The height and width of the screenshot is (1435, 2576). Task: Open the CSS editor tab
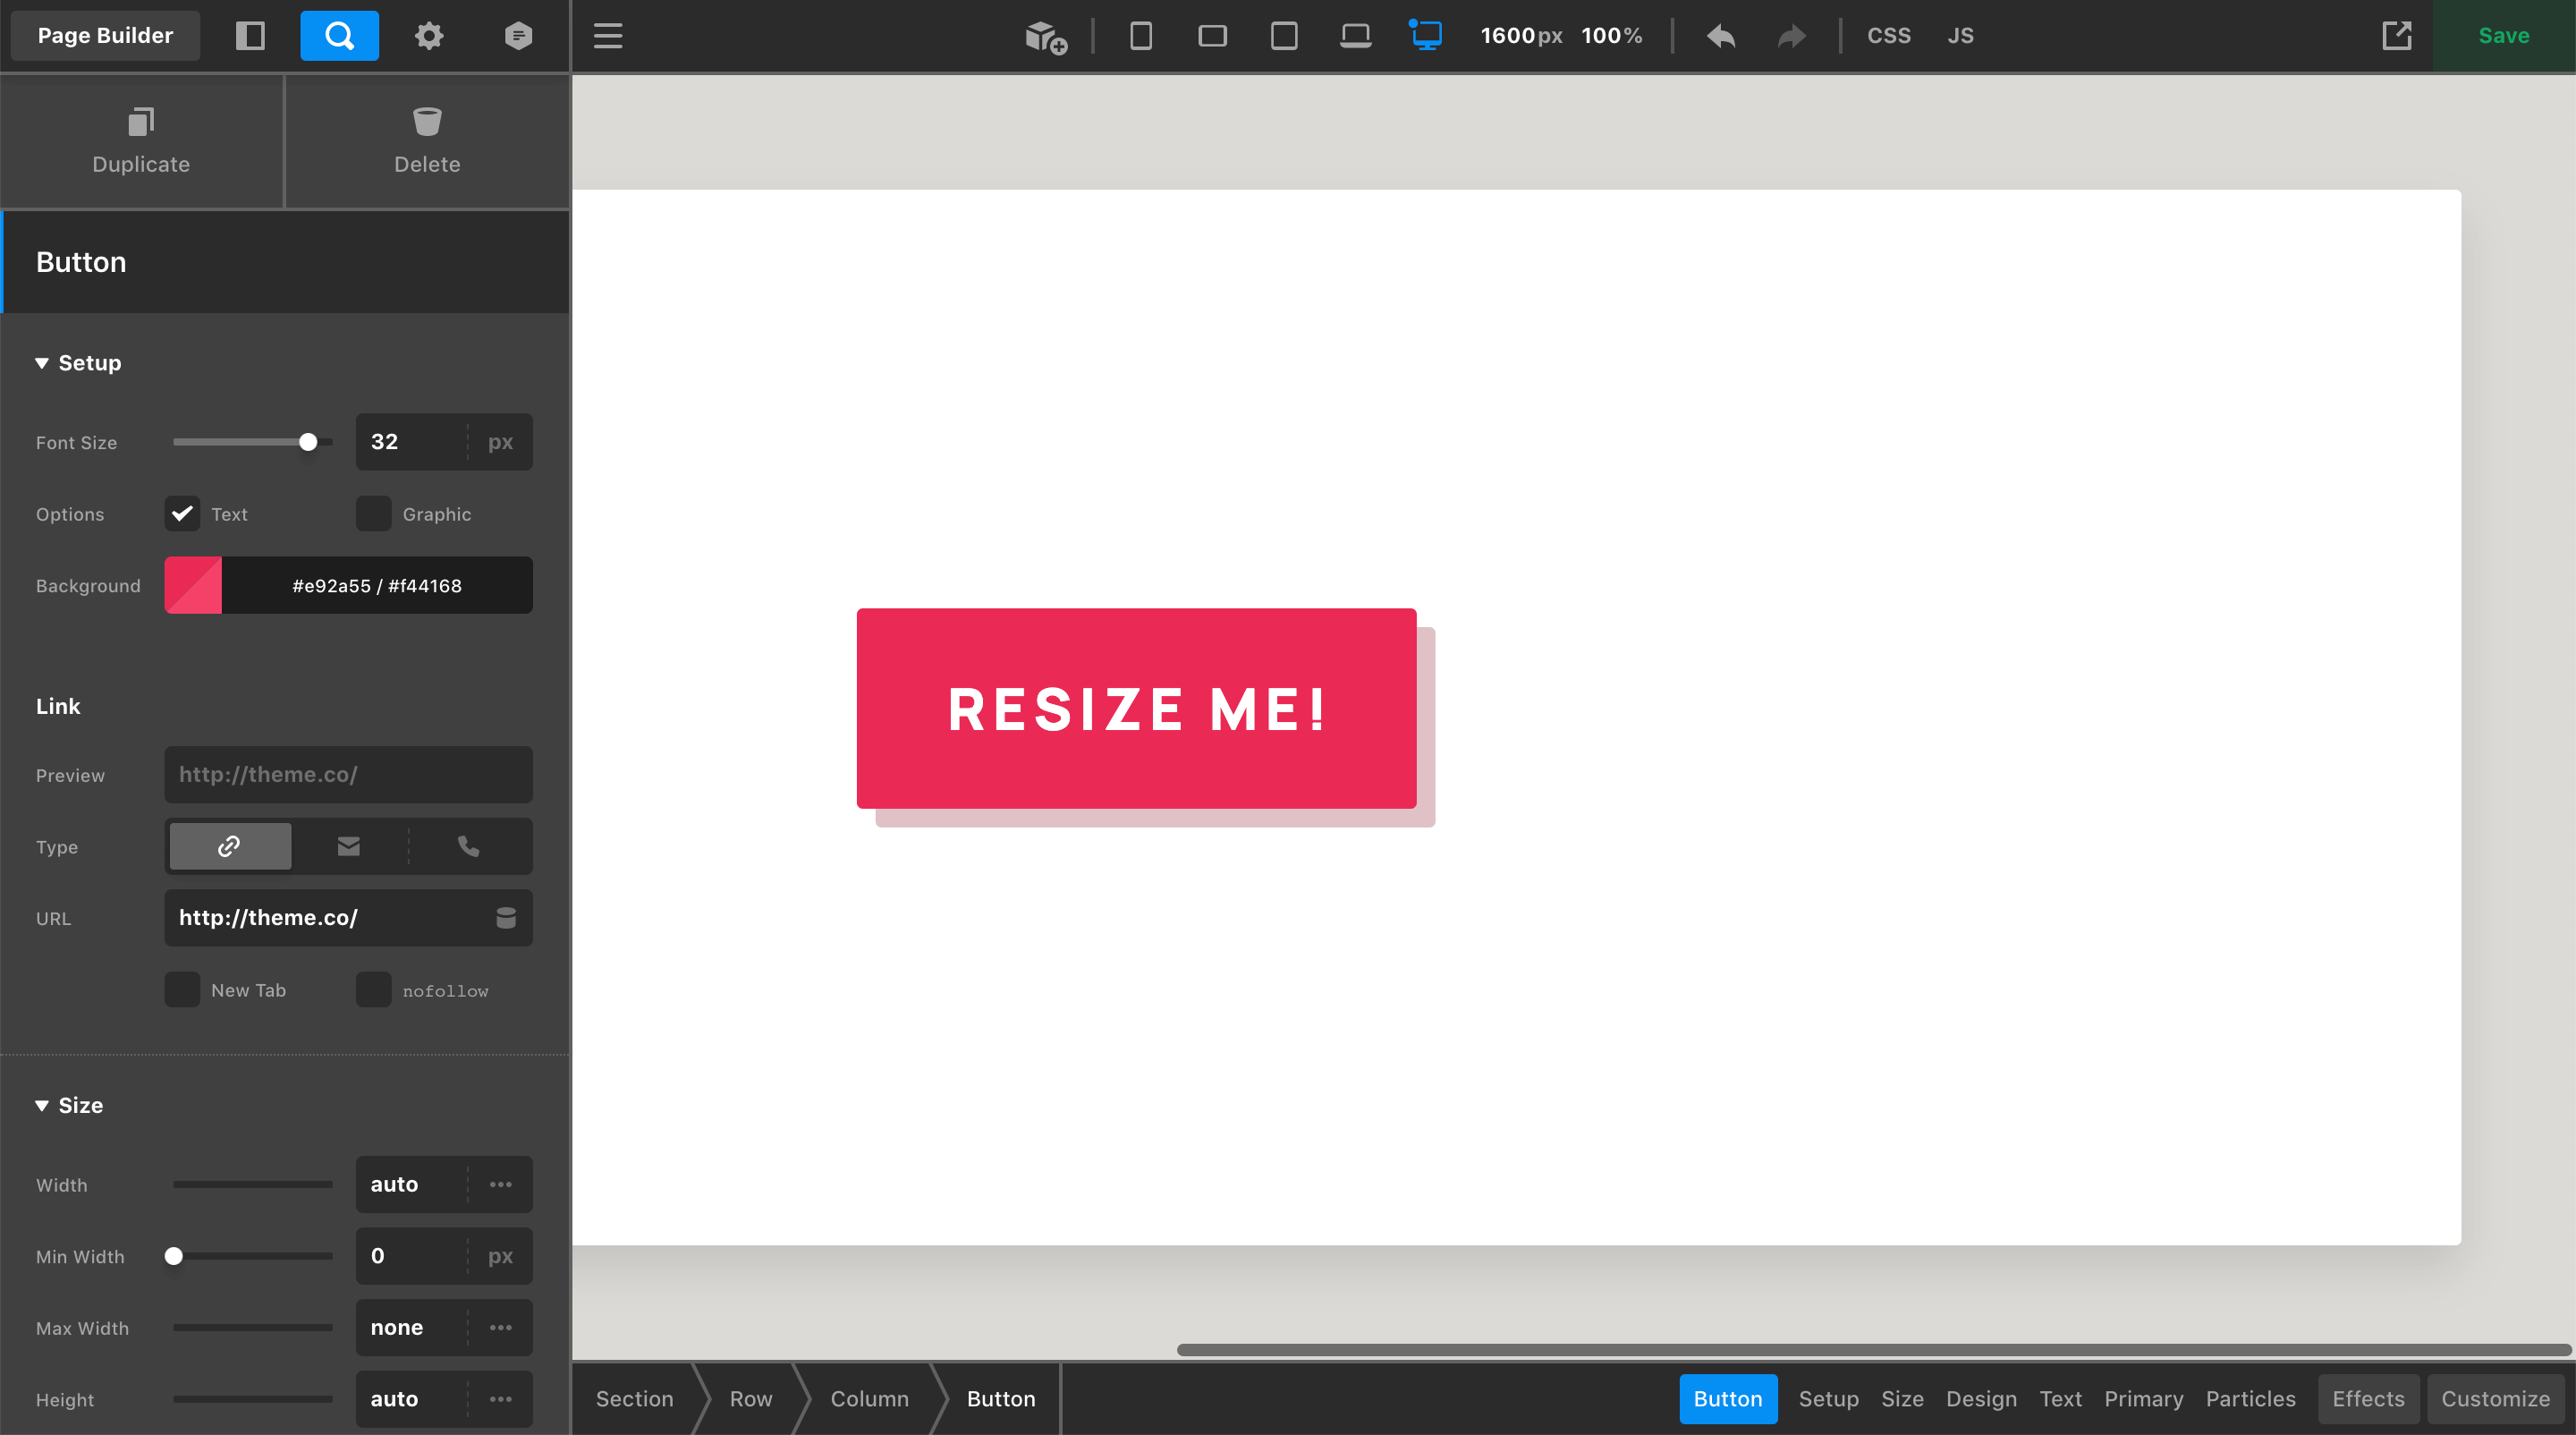[x=1888, y=36]
